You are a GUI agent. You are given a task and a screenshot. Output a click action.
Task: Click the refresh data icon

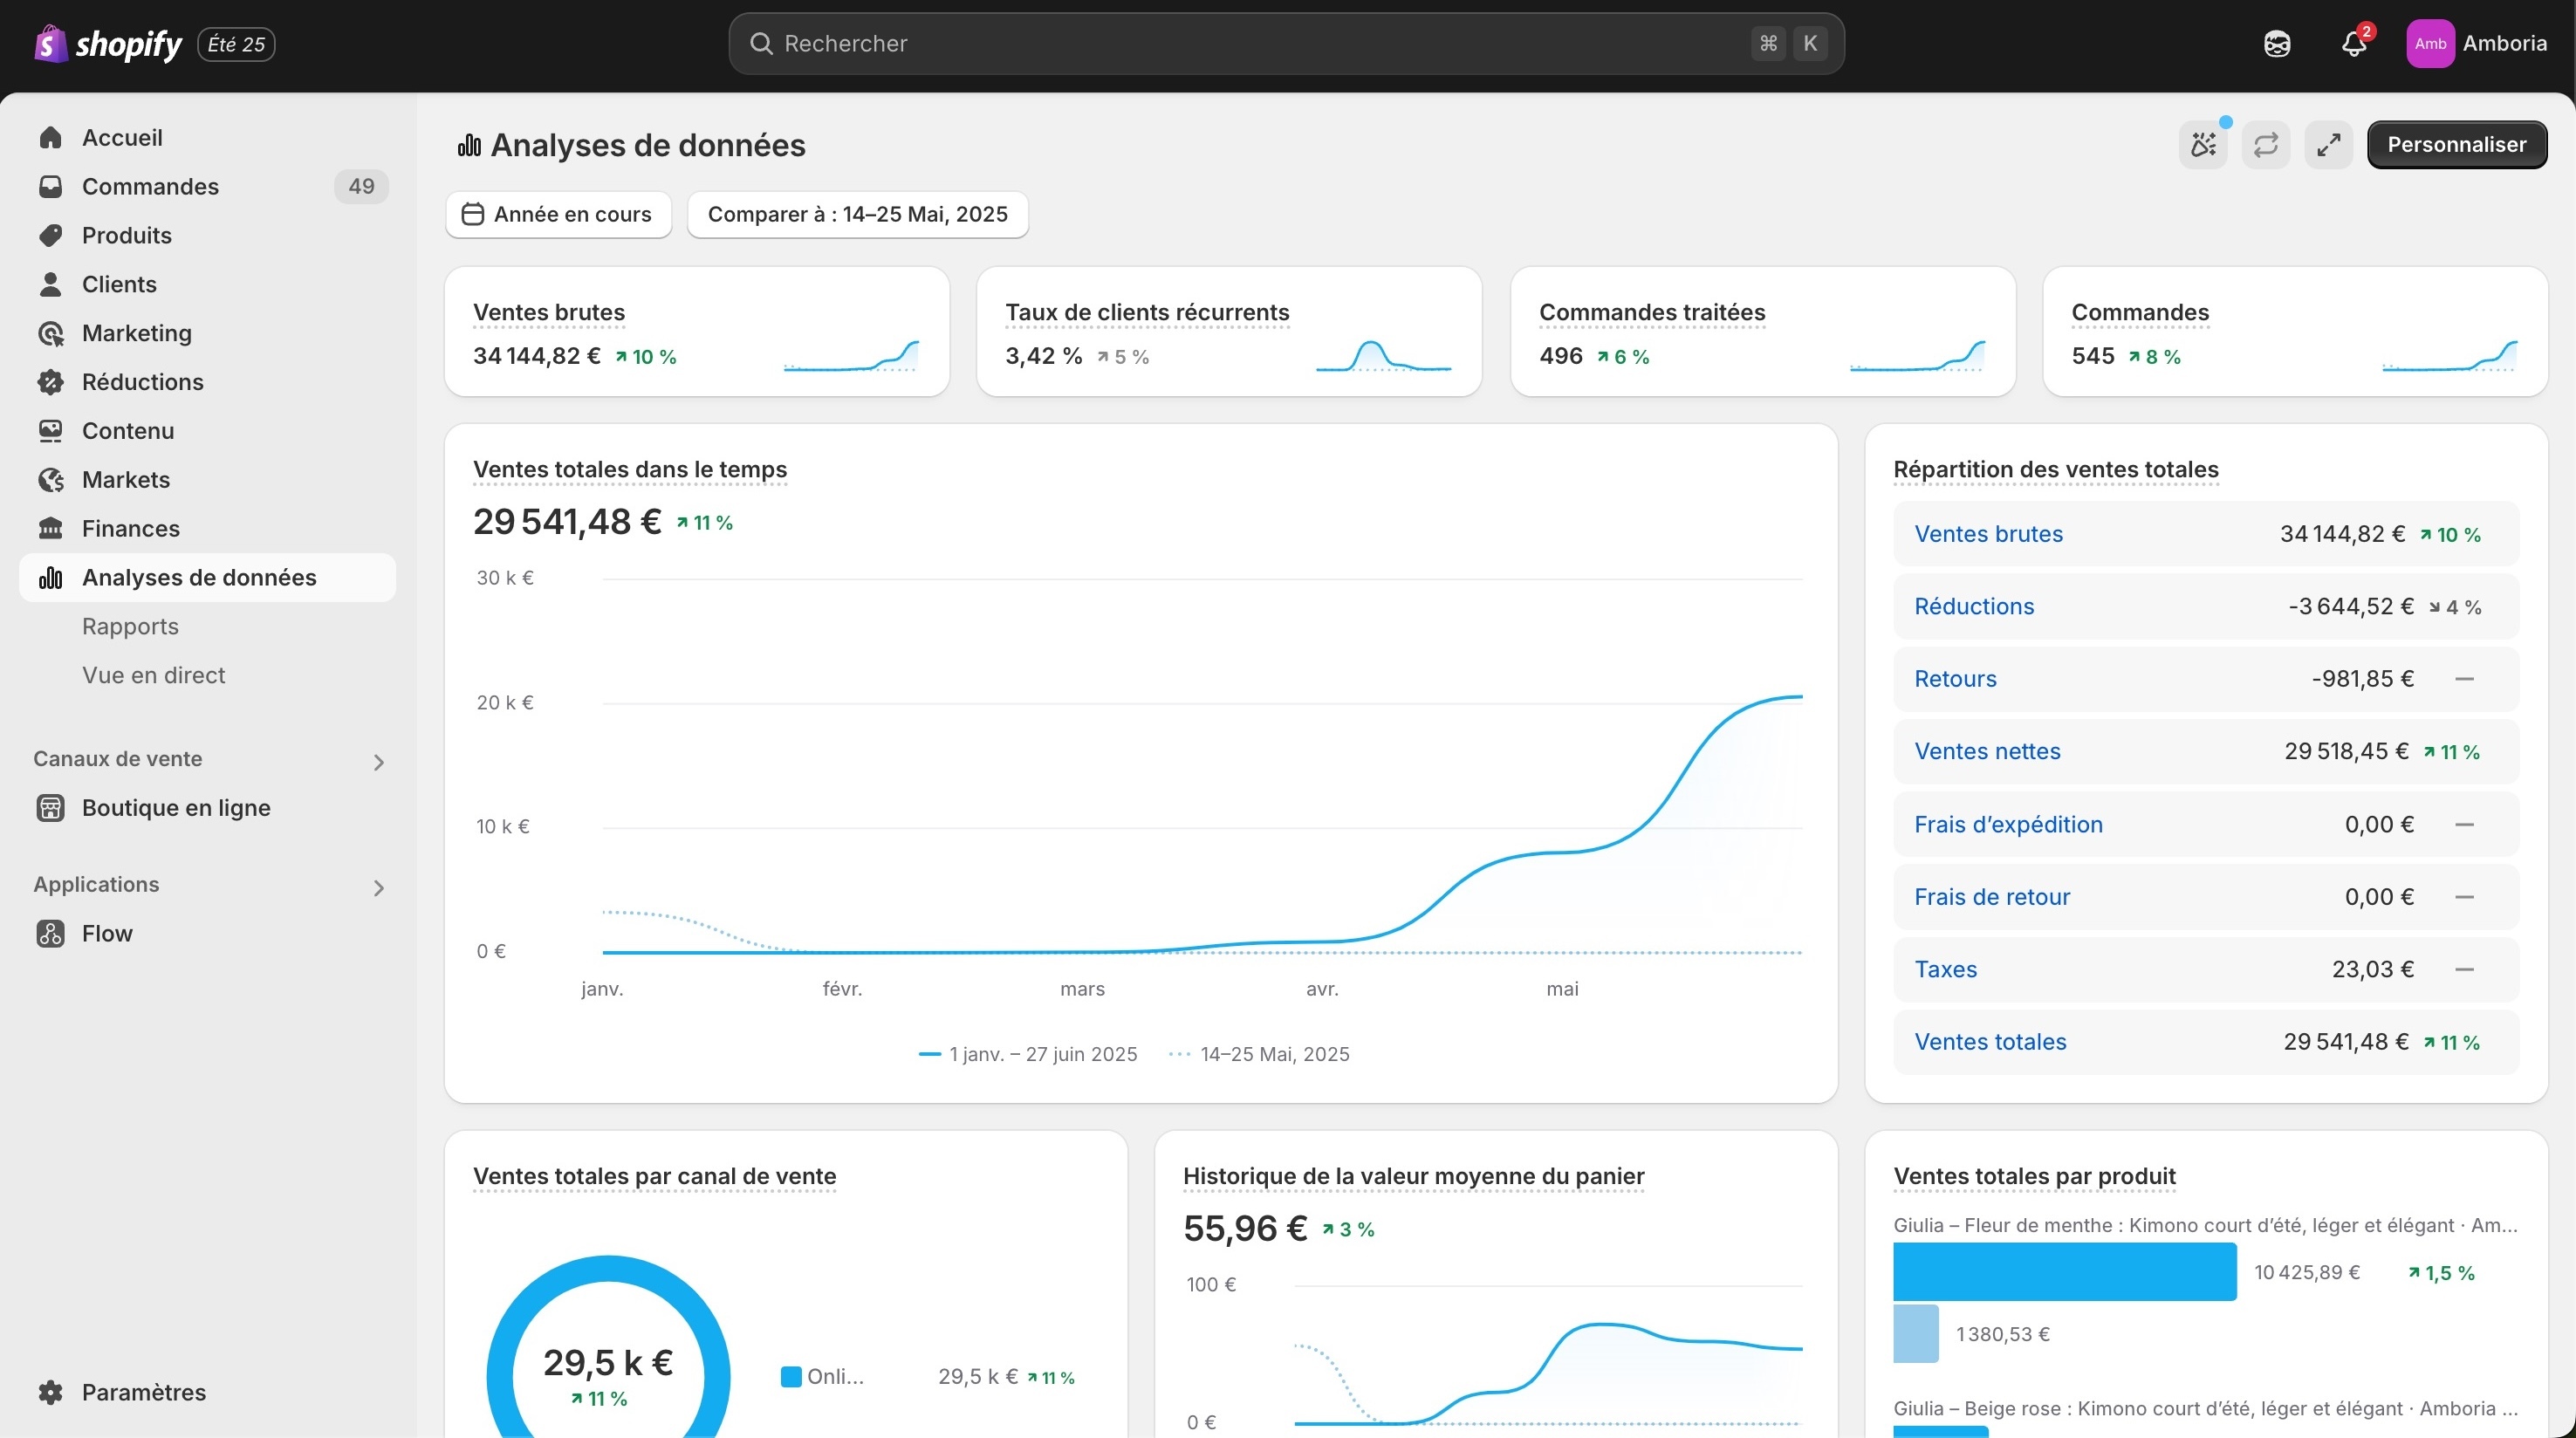[x=2266, y=145]
